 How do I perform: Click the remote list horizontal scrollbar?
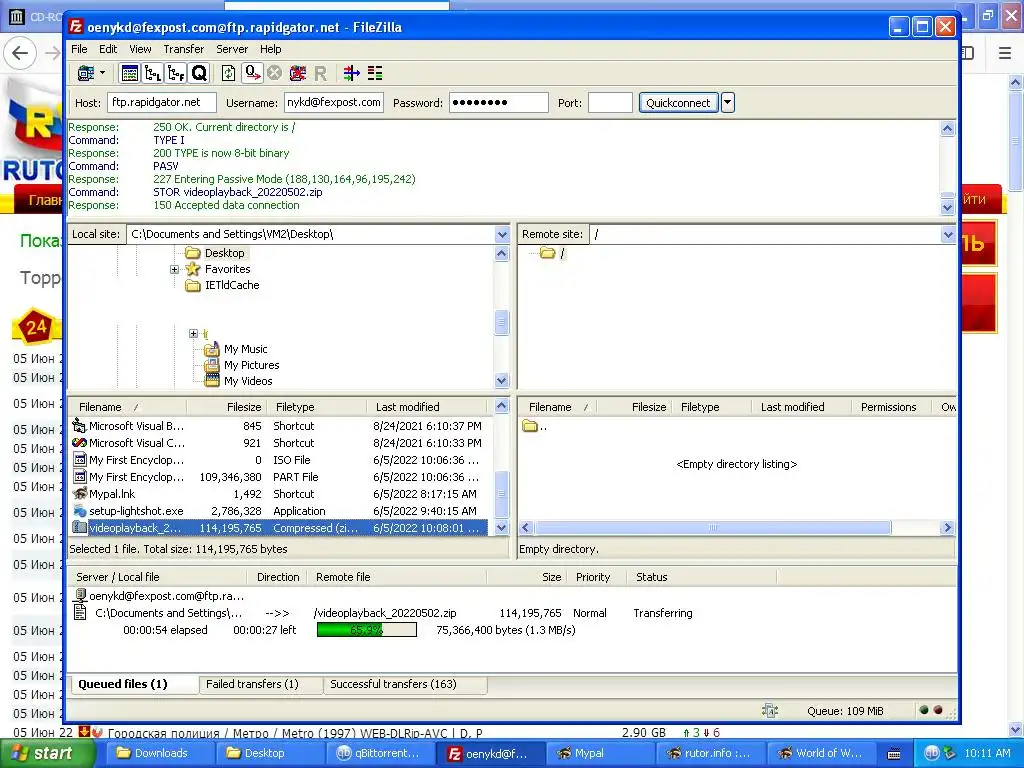(712, 528)
